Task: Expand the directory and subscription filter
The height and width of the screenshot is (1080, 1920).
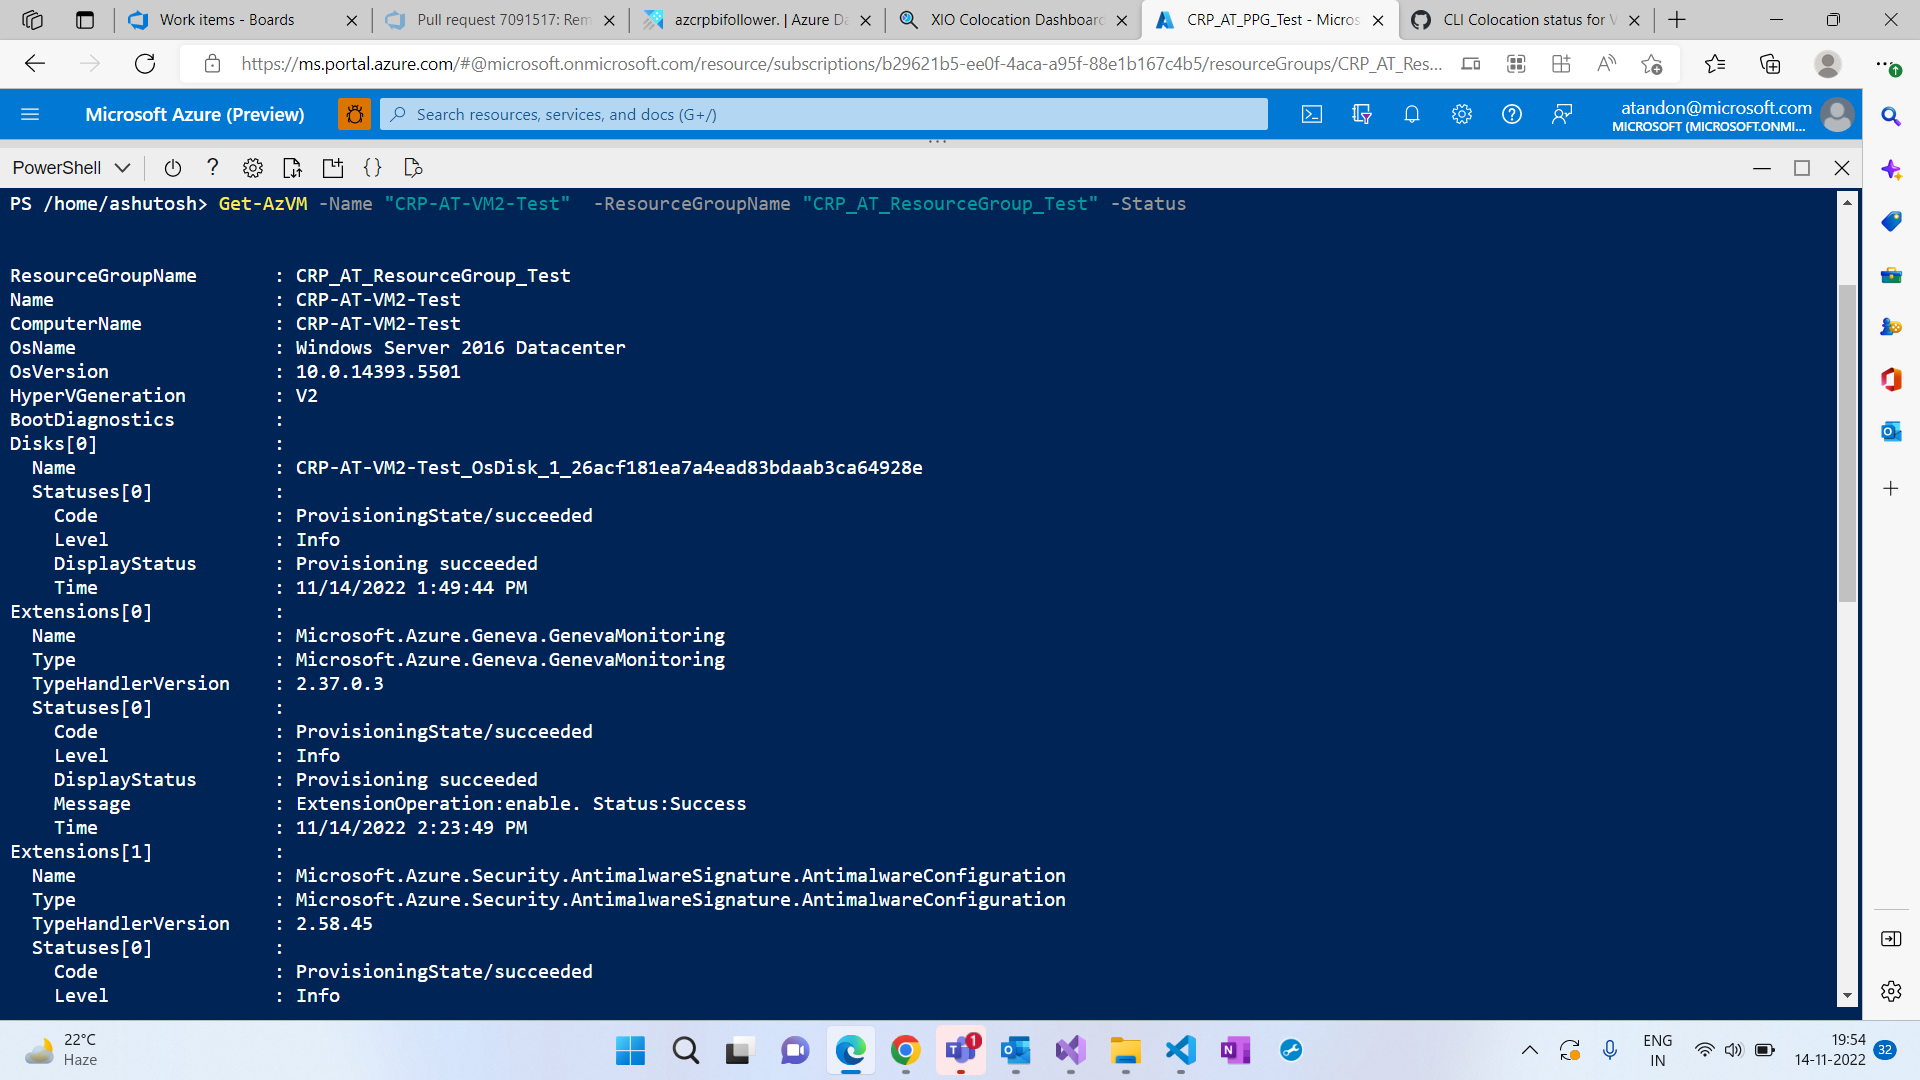Action: coord(1361,114)
